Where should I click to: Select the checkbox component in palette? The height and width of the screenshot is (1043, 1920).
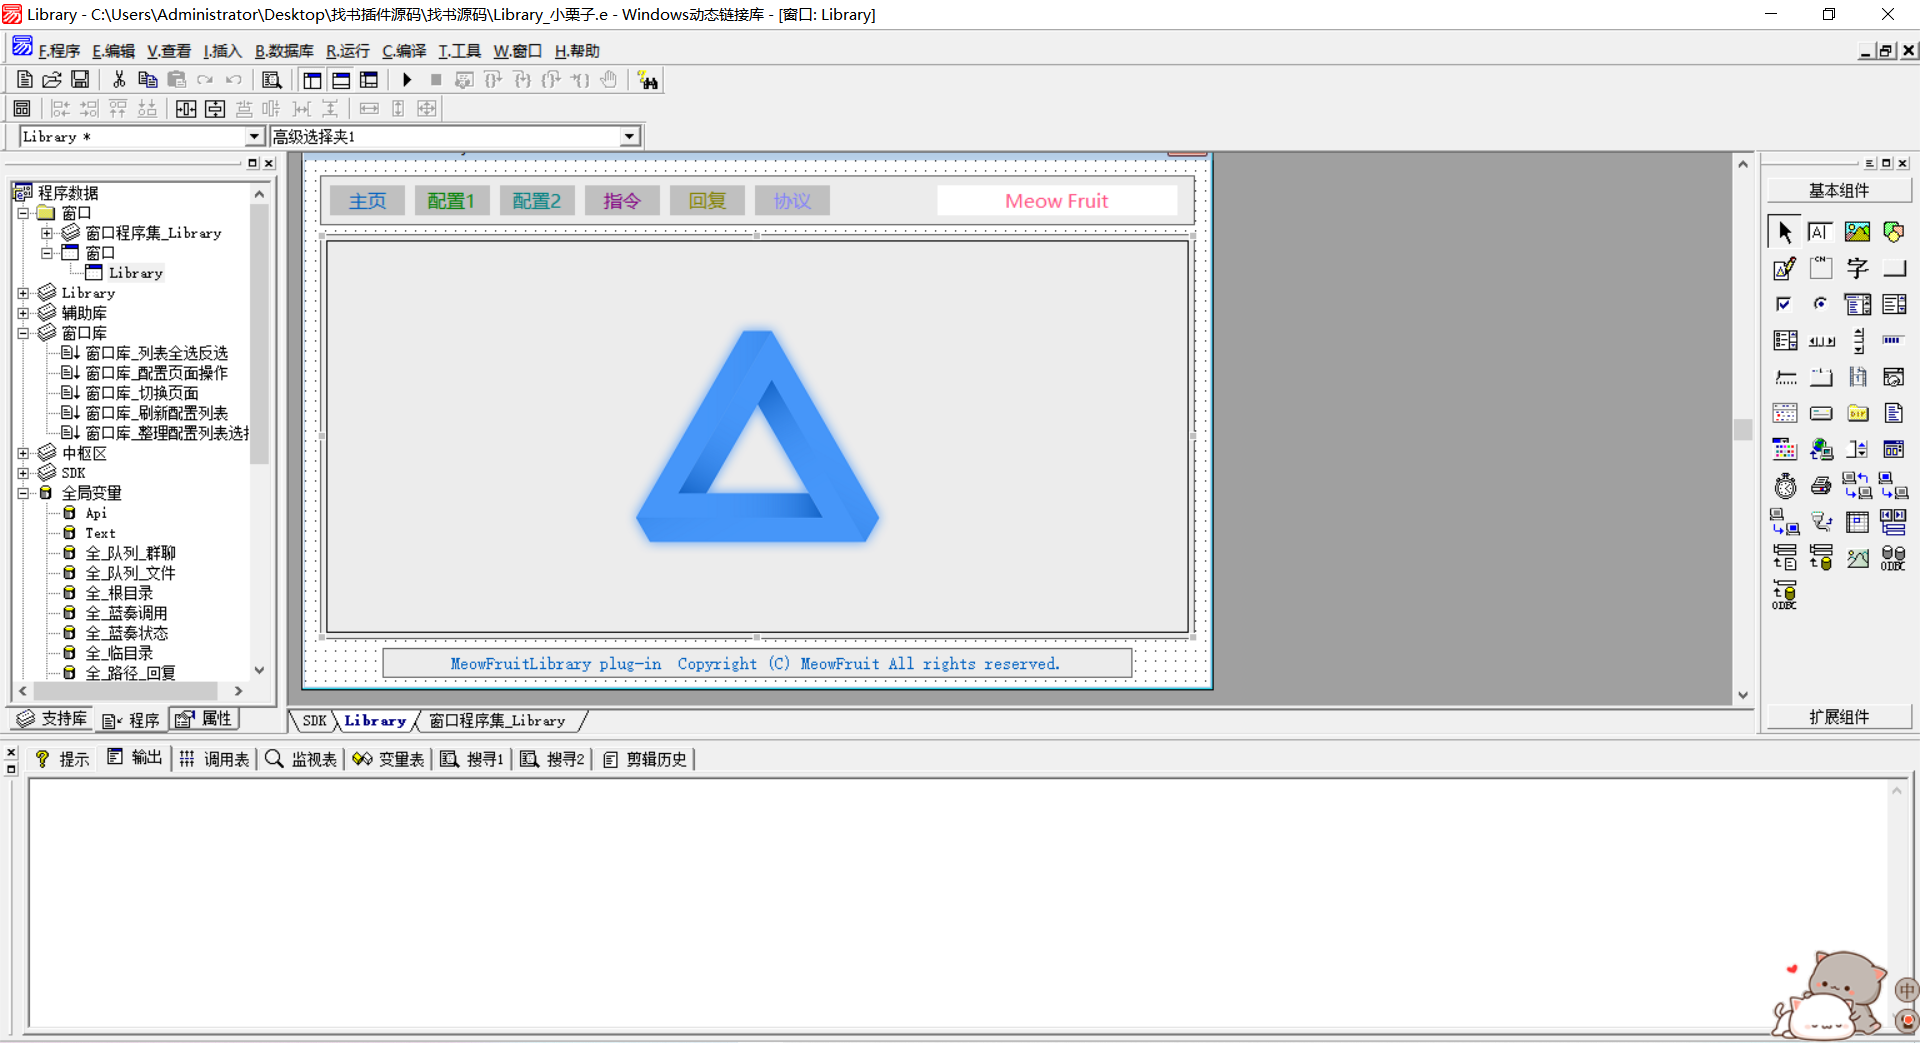pos(1784,304)
